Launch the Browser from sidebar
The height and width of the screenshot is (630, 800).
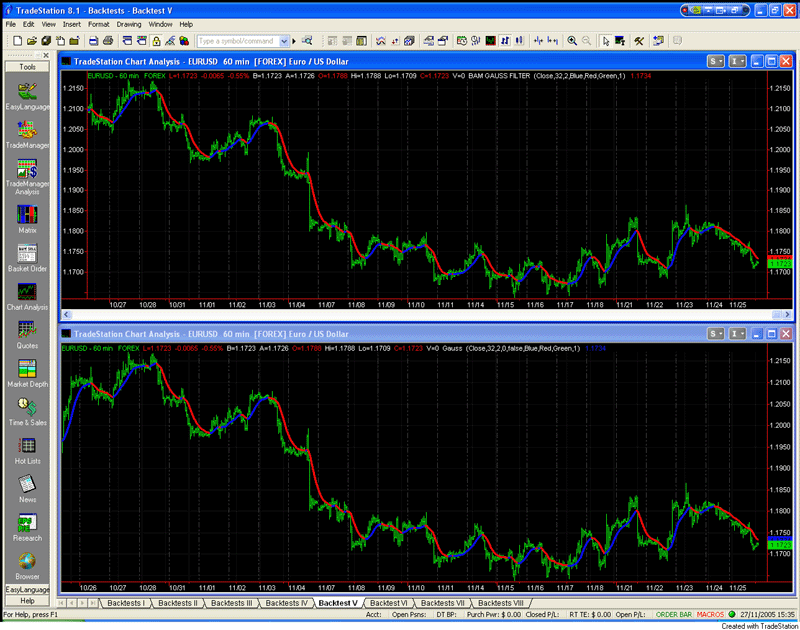tap(27, 561)
